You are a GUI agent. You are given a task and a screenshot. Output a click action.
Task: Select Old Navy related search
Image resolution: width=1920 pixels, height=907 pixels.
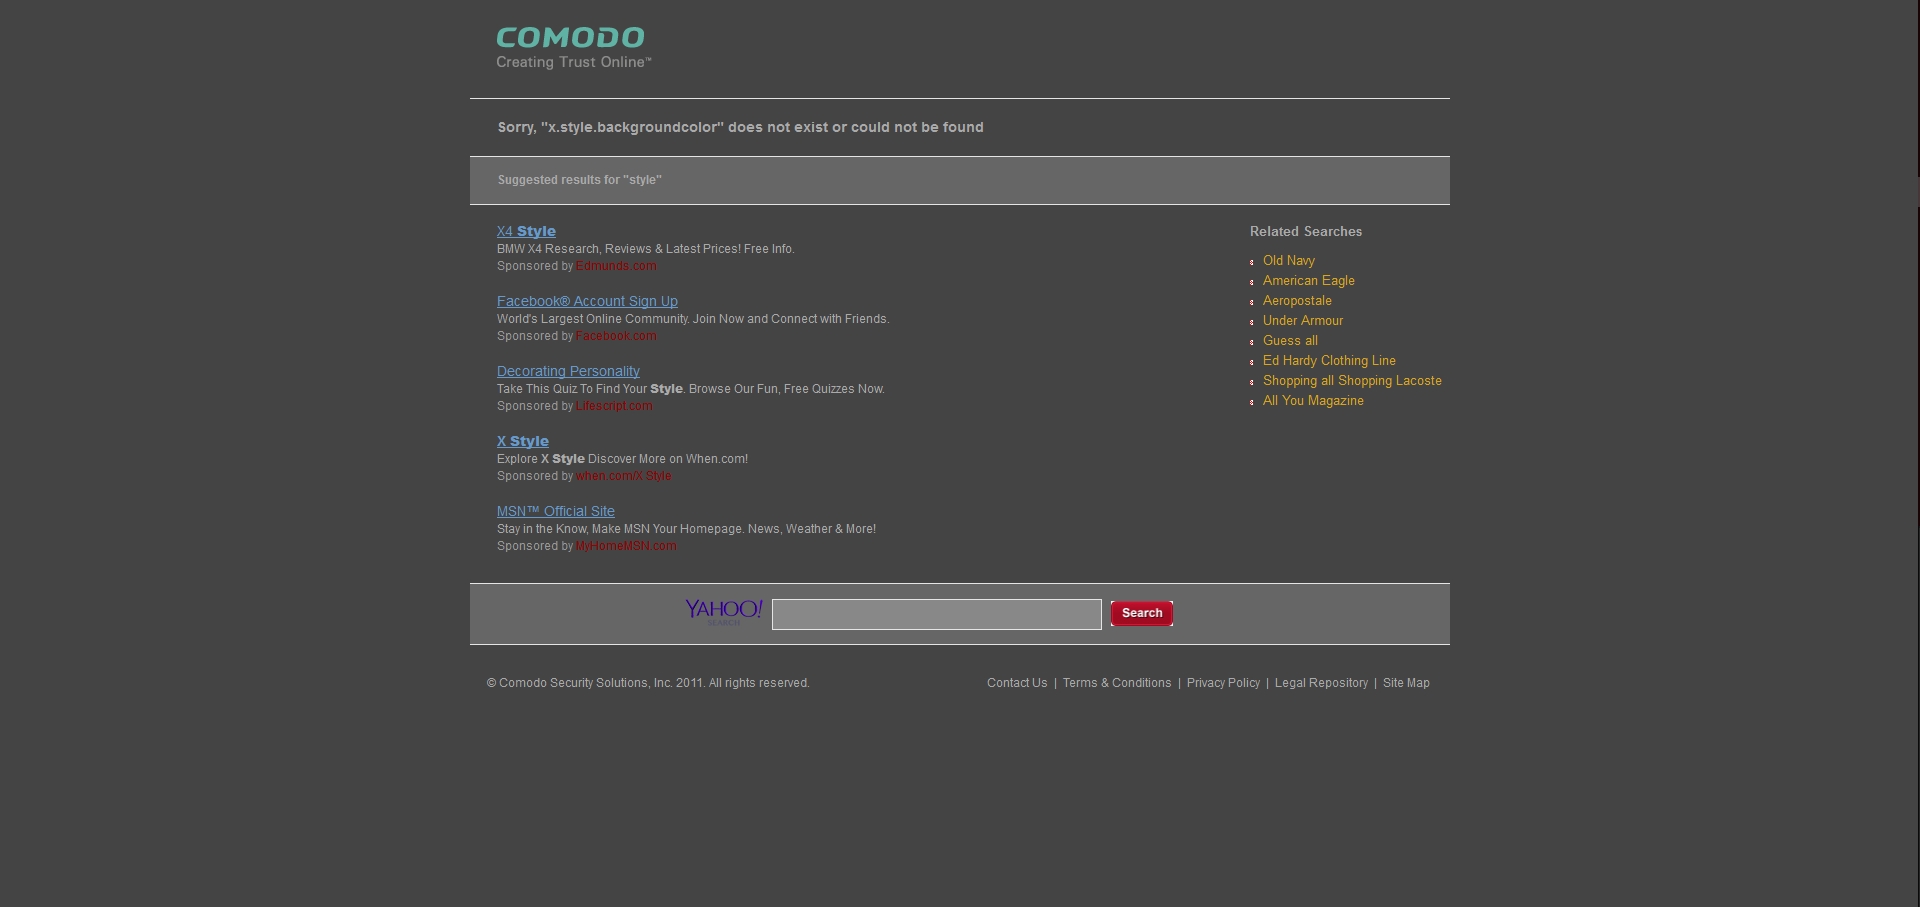click(1289, 260)
